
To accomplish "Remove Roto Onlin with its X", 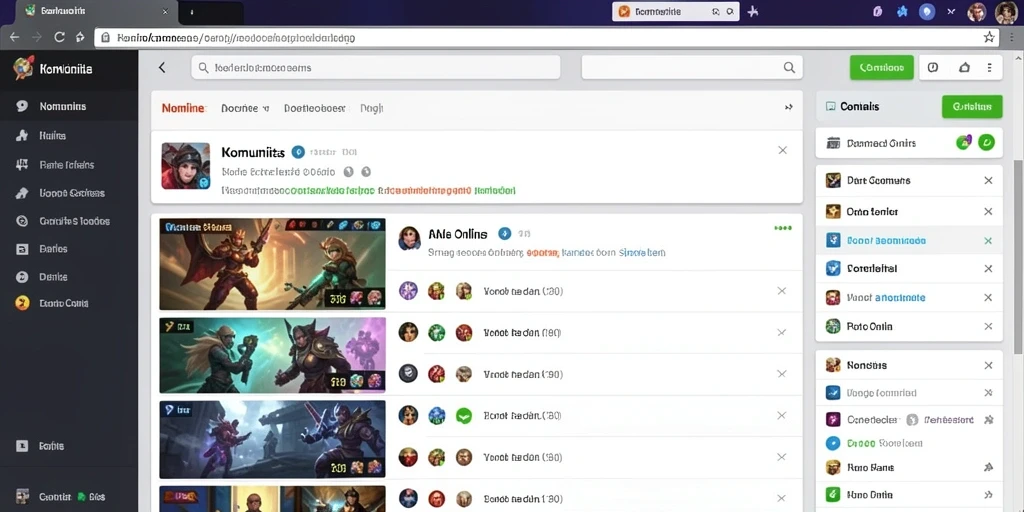I will point(988,326).
